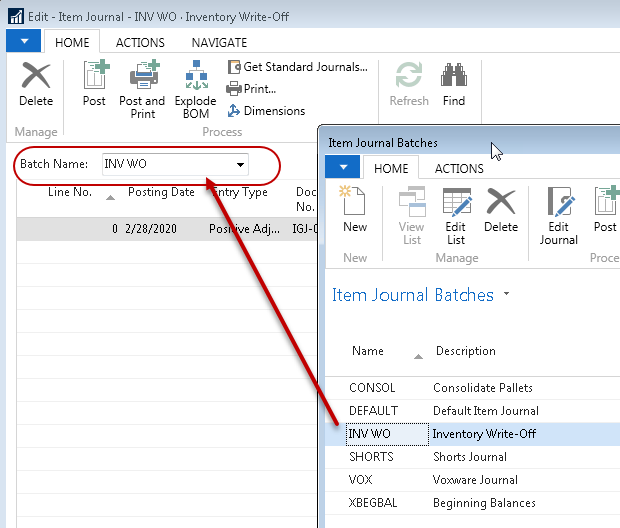Click the Dimensions button
Image resolution: width=620 pixels, height=528 pixels.
266,111
